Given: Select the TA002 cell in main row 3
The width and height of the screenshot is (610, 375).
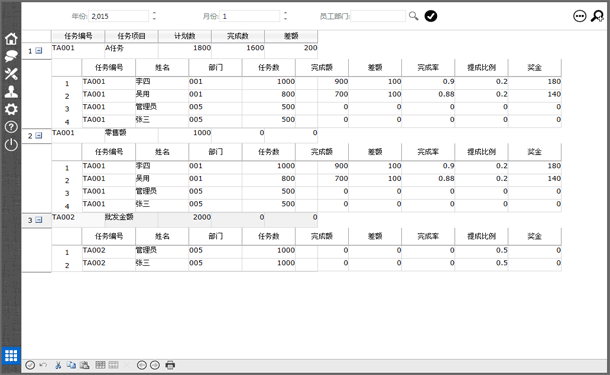Looking at the screenshot, I should tap(78, 220).
